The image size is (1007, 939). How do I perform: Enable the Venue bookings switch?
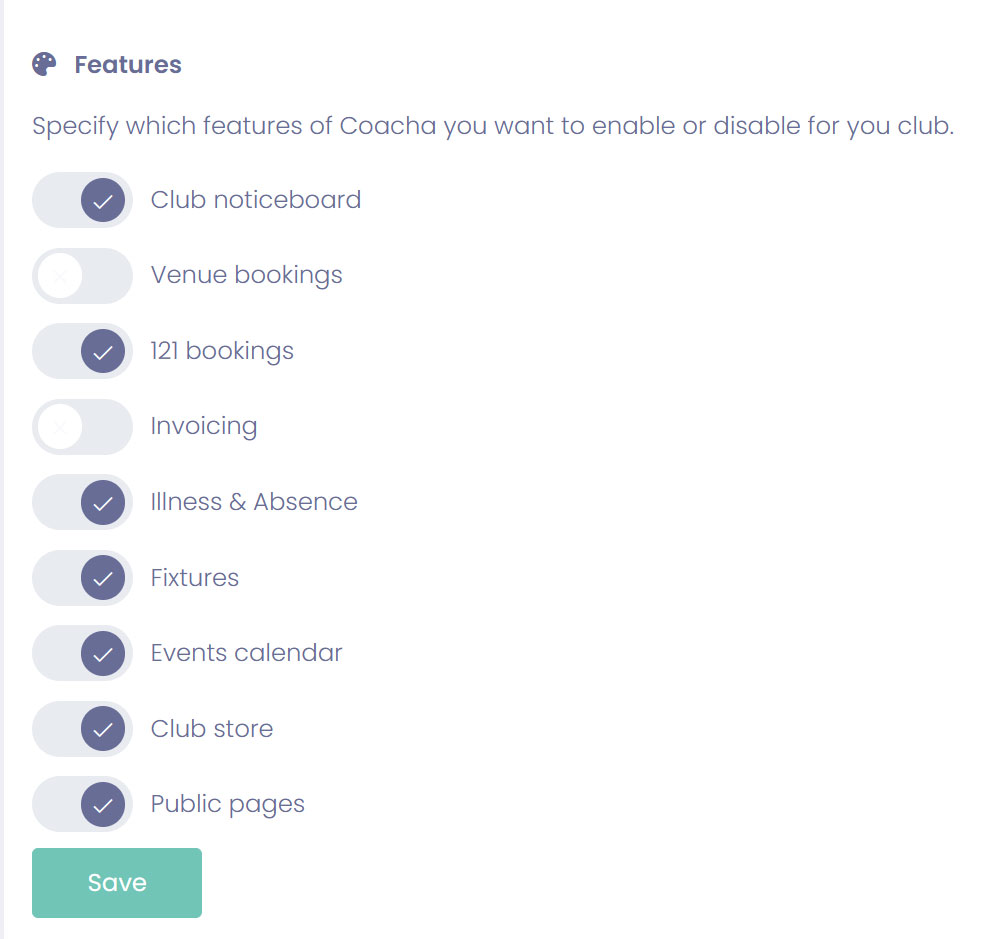click(x=82, y=276)
